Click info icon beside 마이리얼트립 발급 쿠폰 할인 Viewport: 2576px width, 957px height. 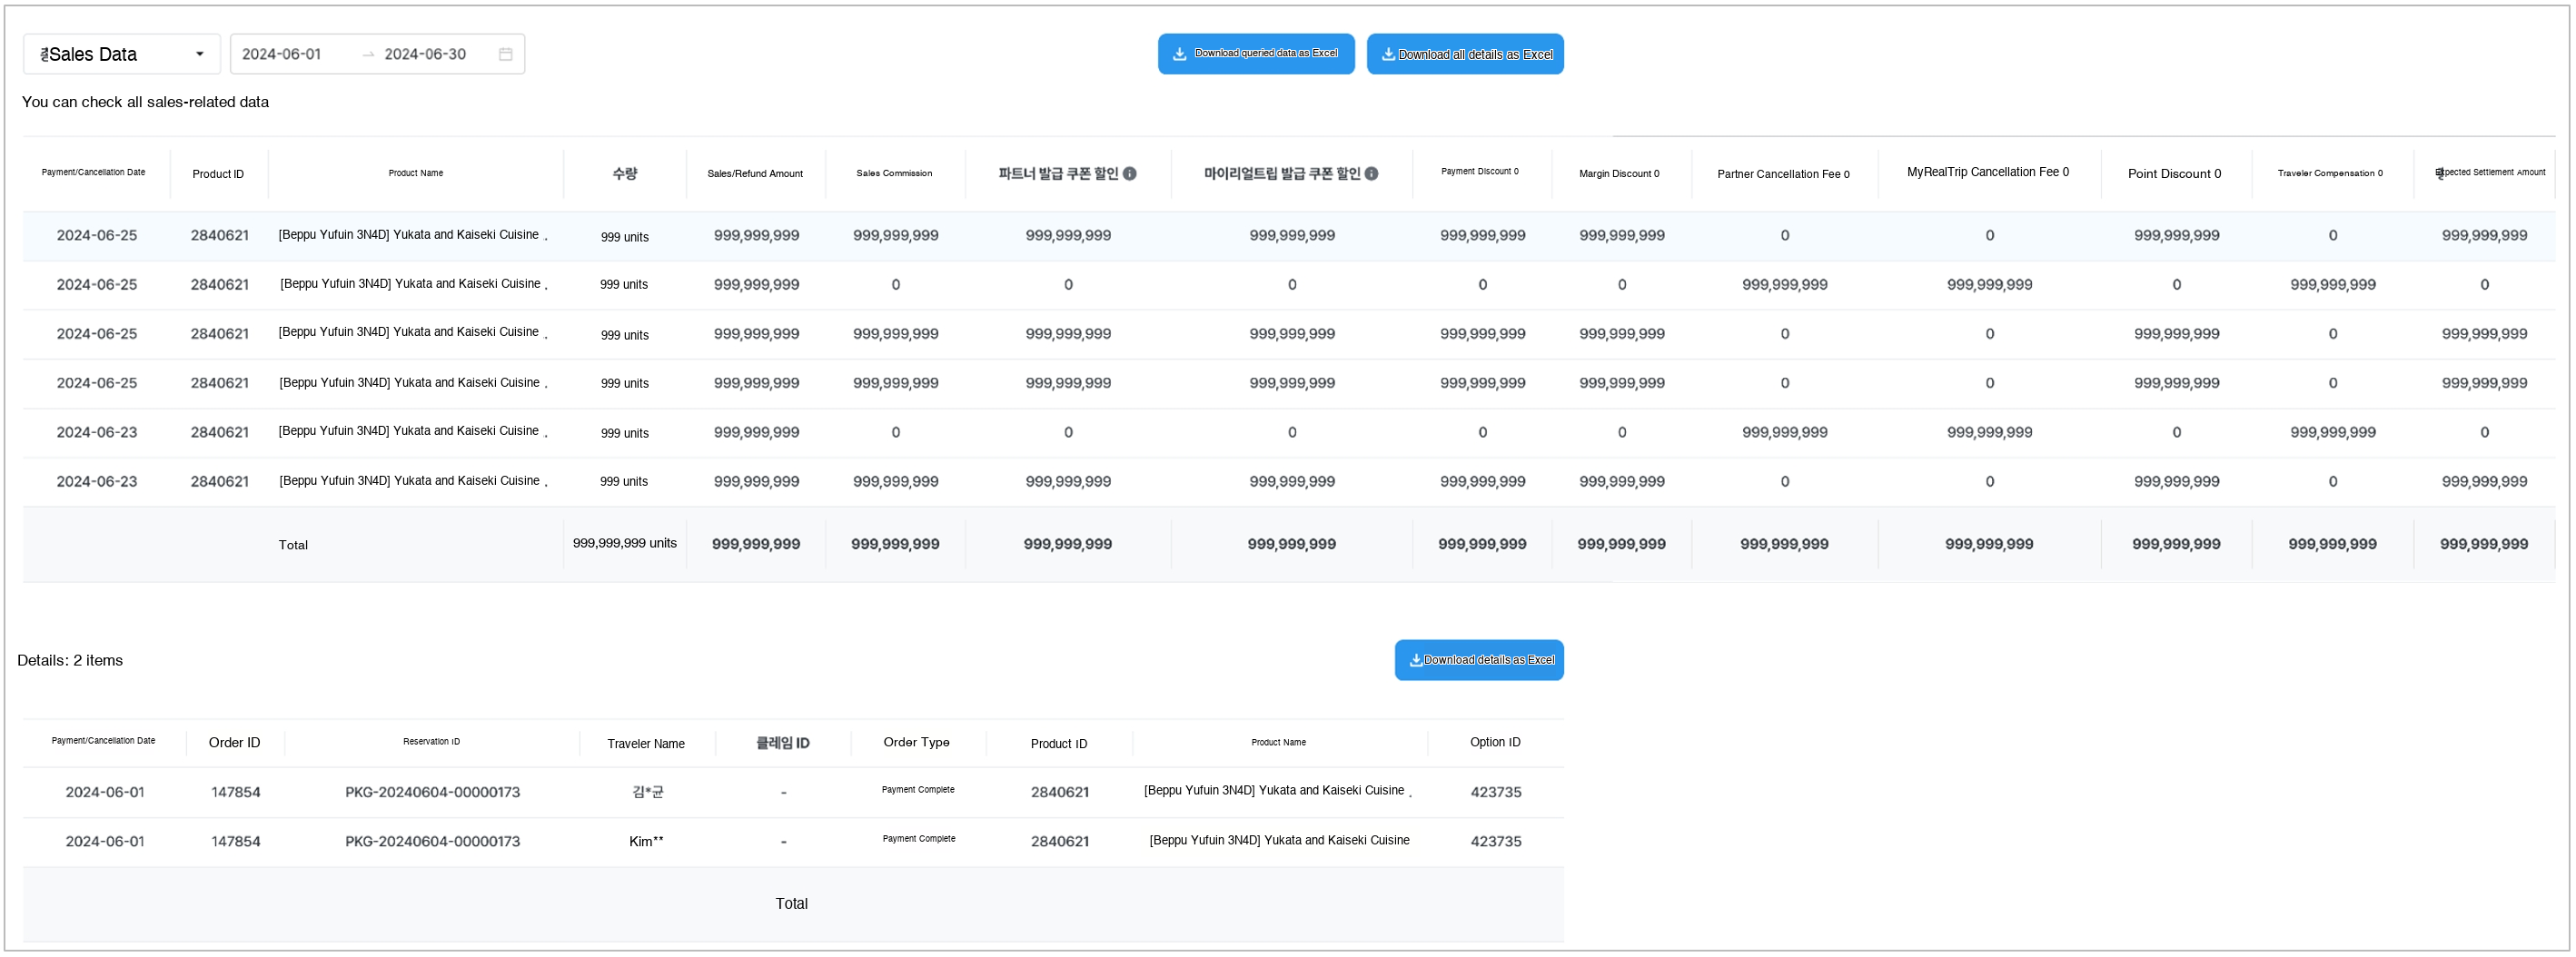coord(1371,173)
